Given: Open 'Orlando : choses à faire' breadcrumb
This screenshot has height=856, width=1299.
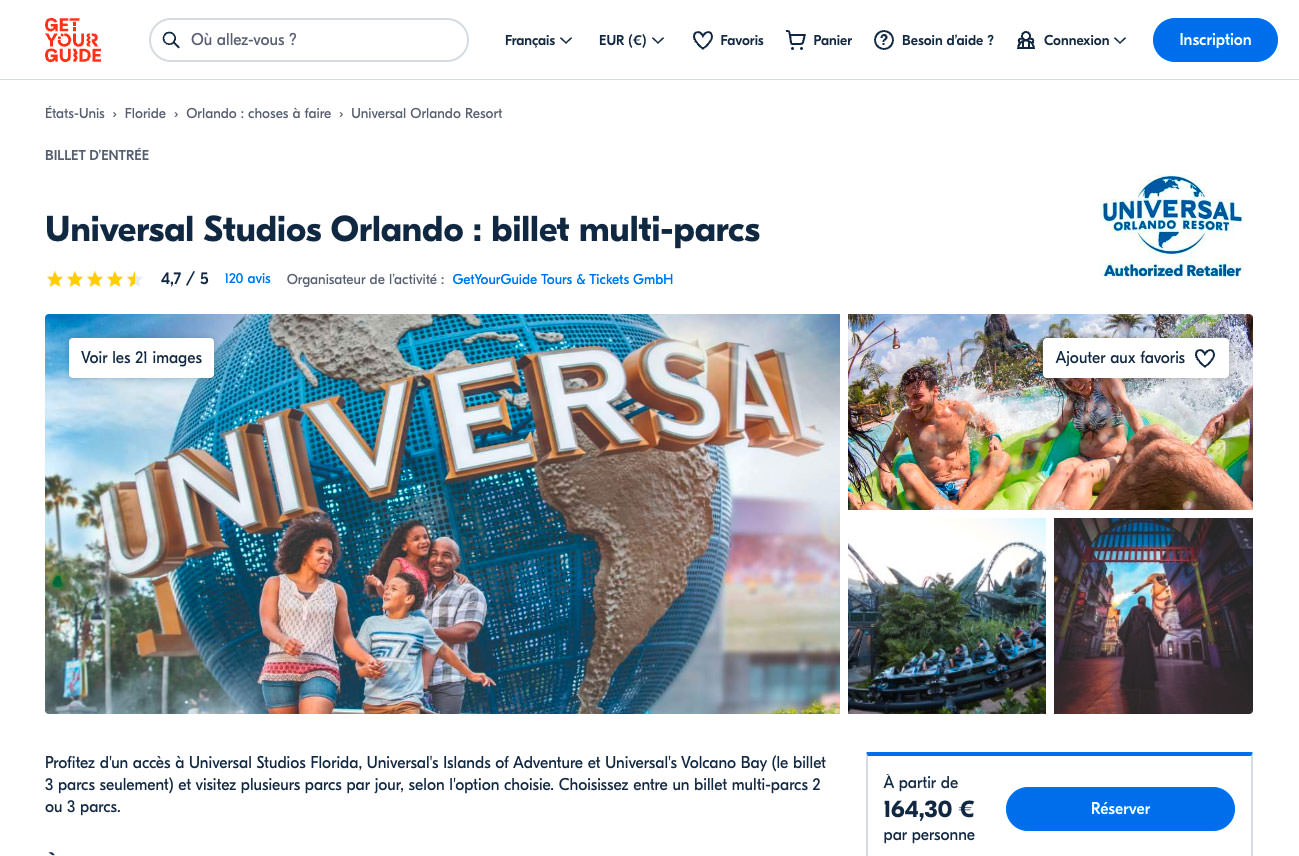Looking at the screenshot, I should (259, 113).
